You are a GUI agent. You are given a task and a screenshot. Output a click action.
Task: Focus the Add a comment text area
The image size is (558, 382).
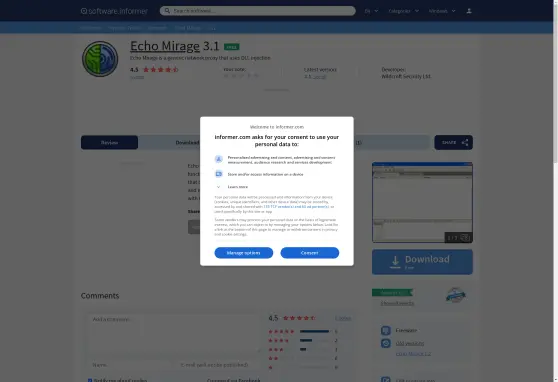[174, 334]
